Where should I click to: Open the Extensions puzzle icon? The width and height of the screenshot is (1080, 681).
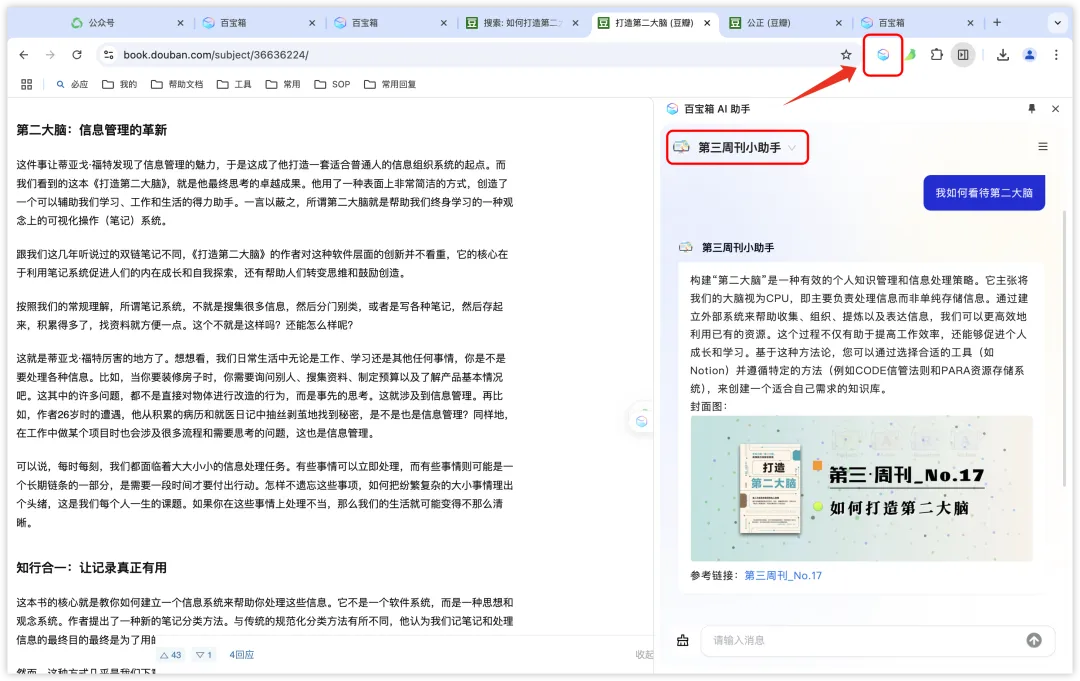coord(937,54)
